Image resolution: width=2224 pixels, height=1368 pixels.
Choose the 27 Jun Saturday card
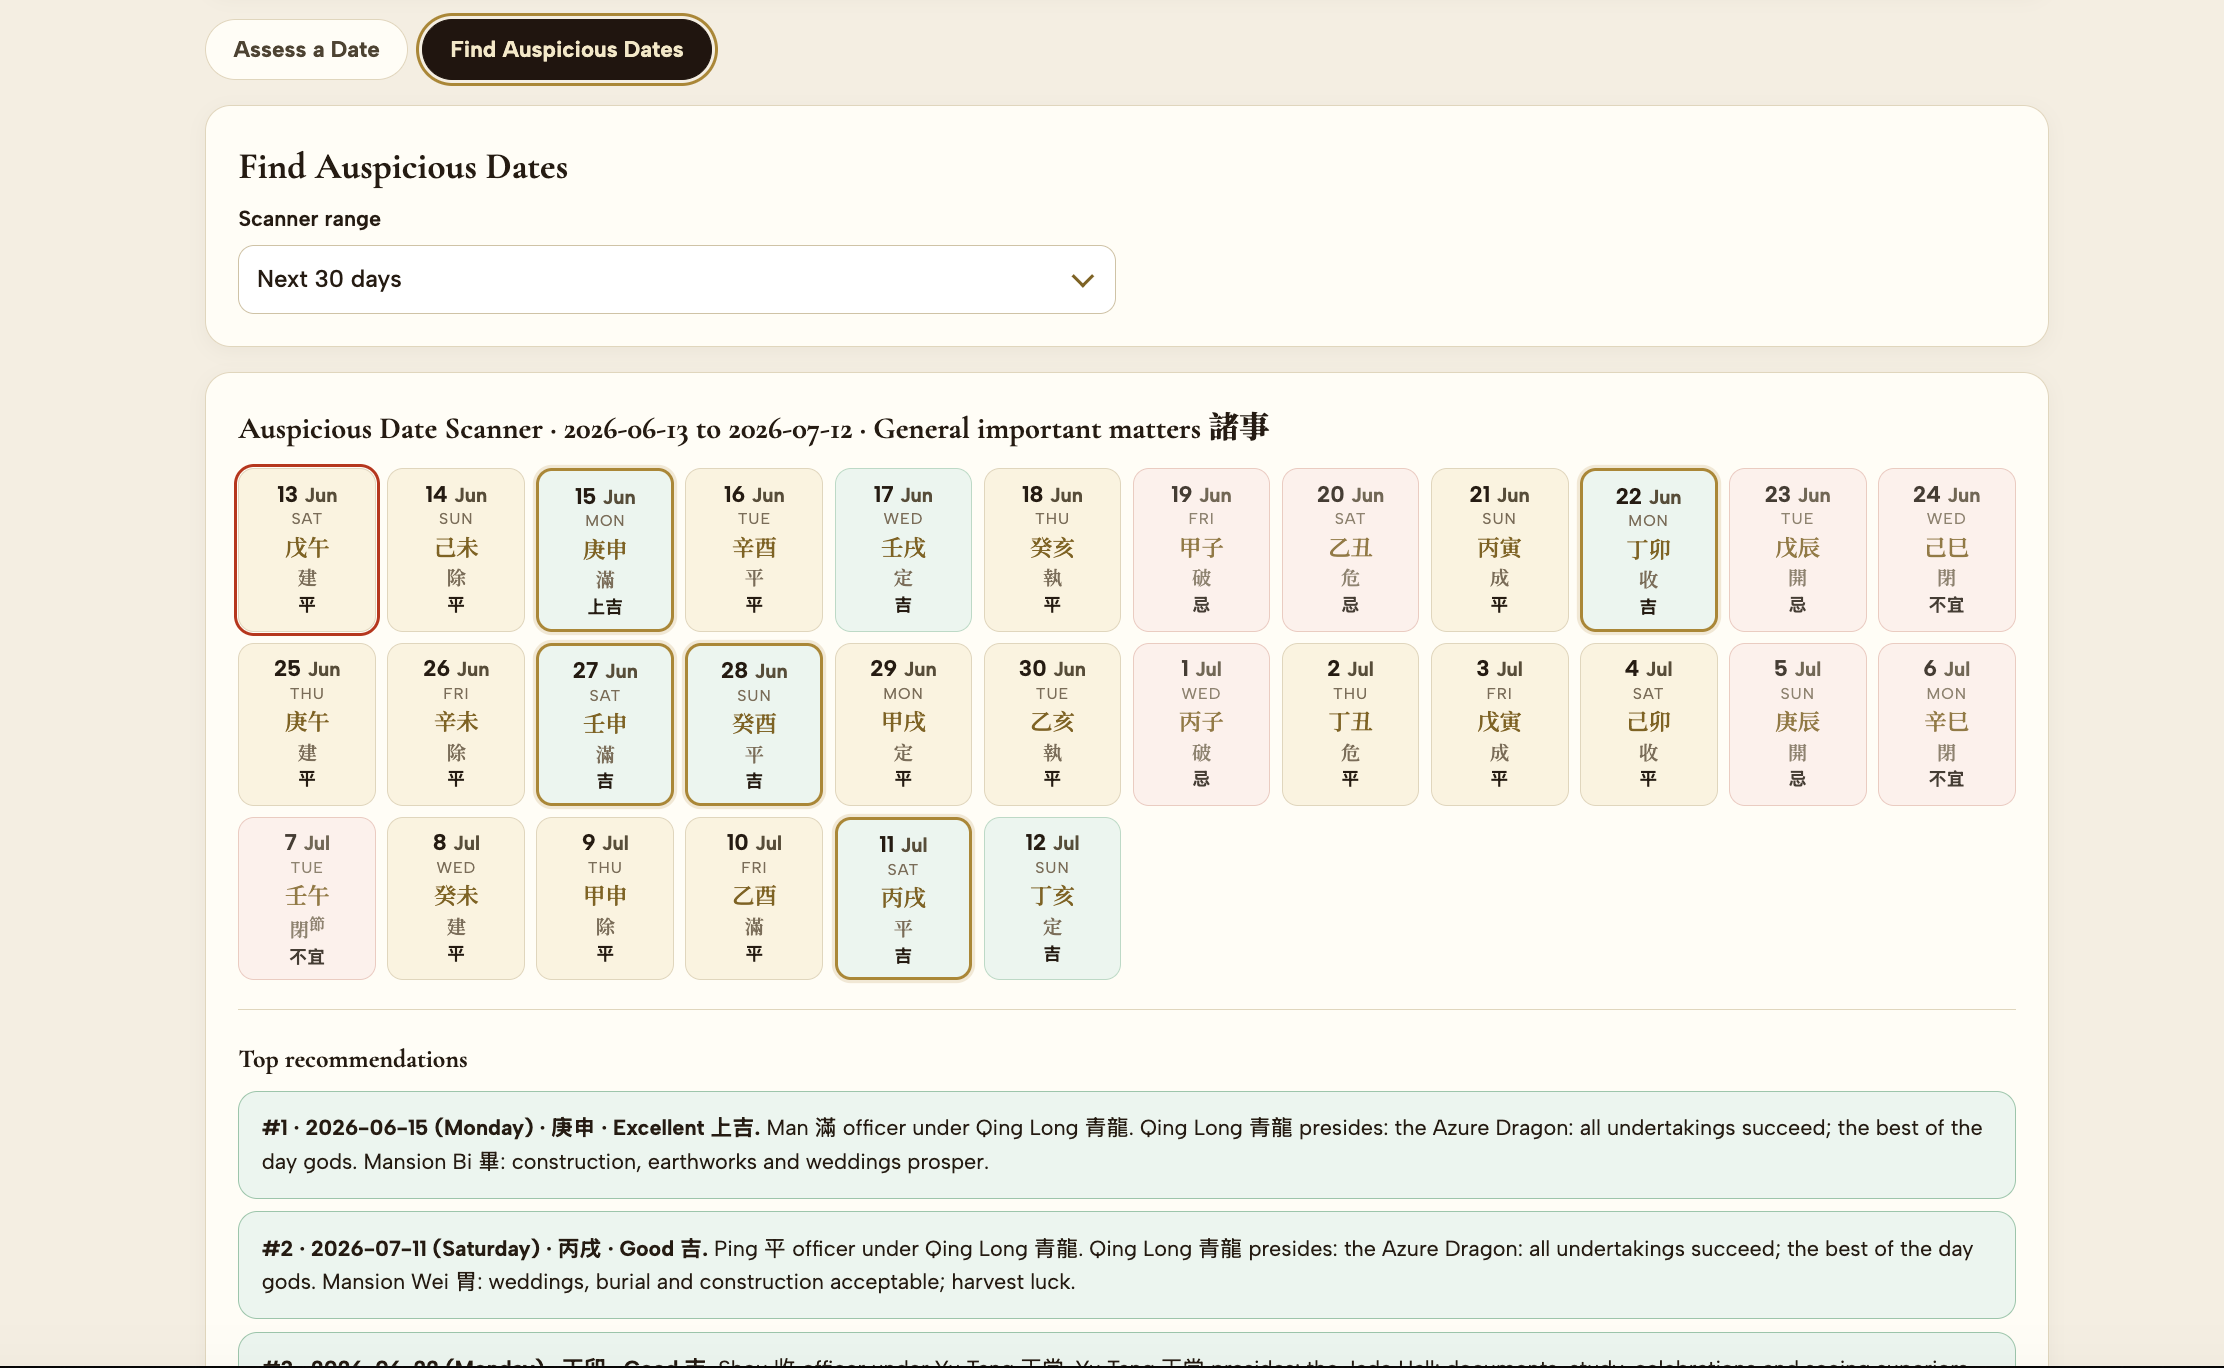pos(605,724)
